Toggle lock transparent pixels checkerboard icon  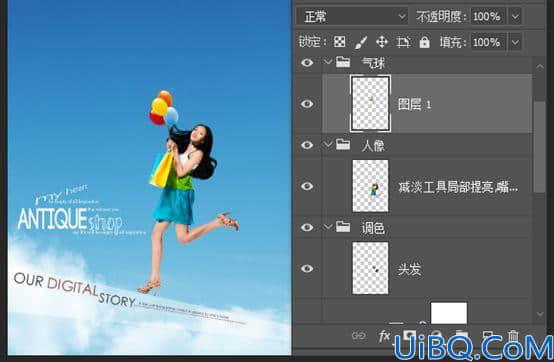point(340,42)
